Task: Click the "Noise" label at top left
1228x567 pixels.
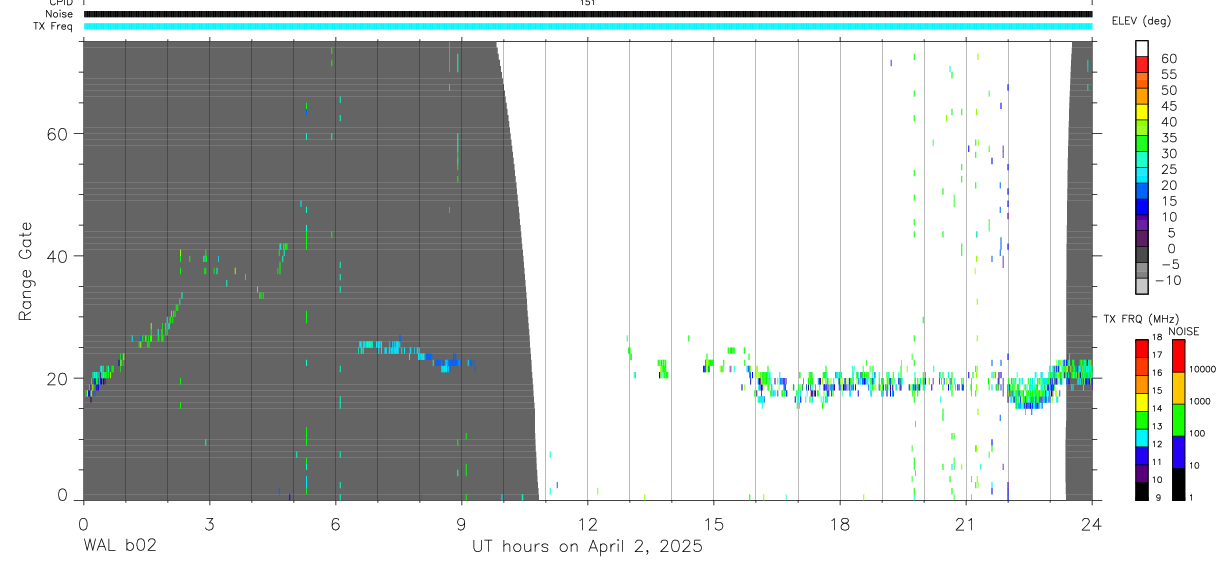Action: coord(60,14)
